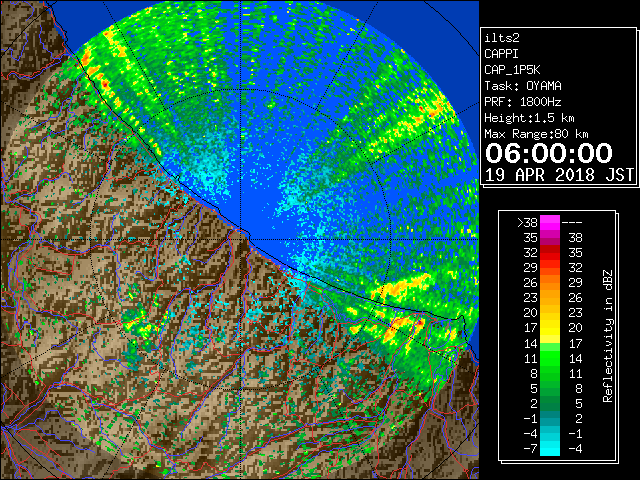Click the 'Max Range:80 km' text

click(536, 134)
